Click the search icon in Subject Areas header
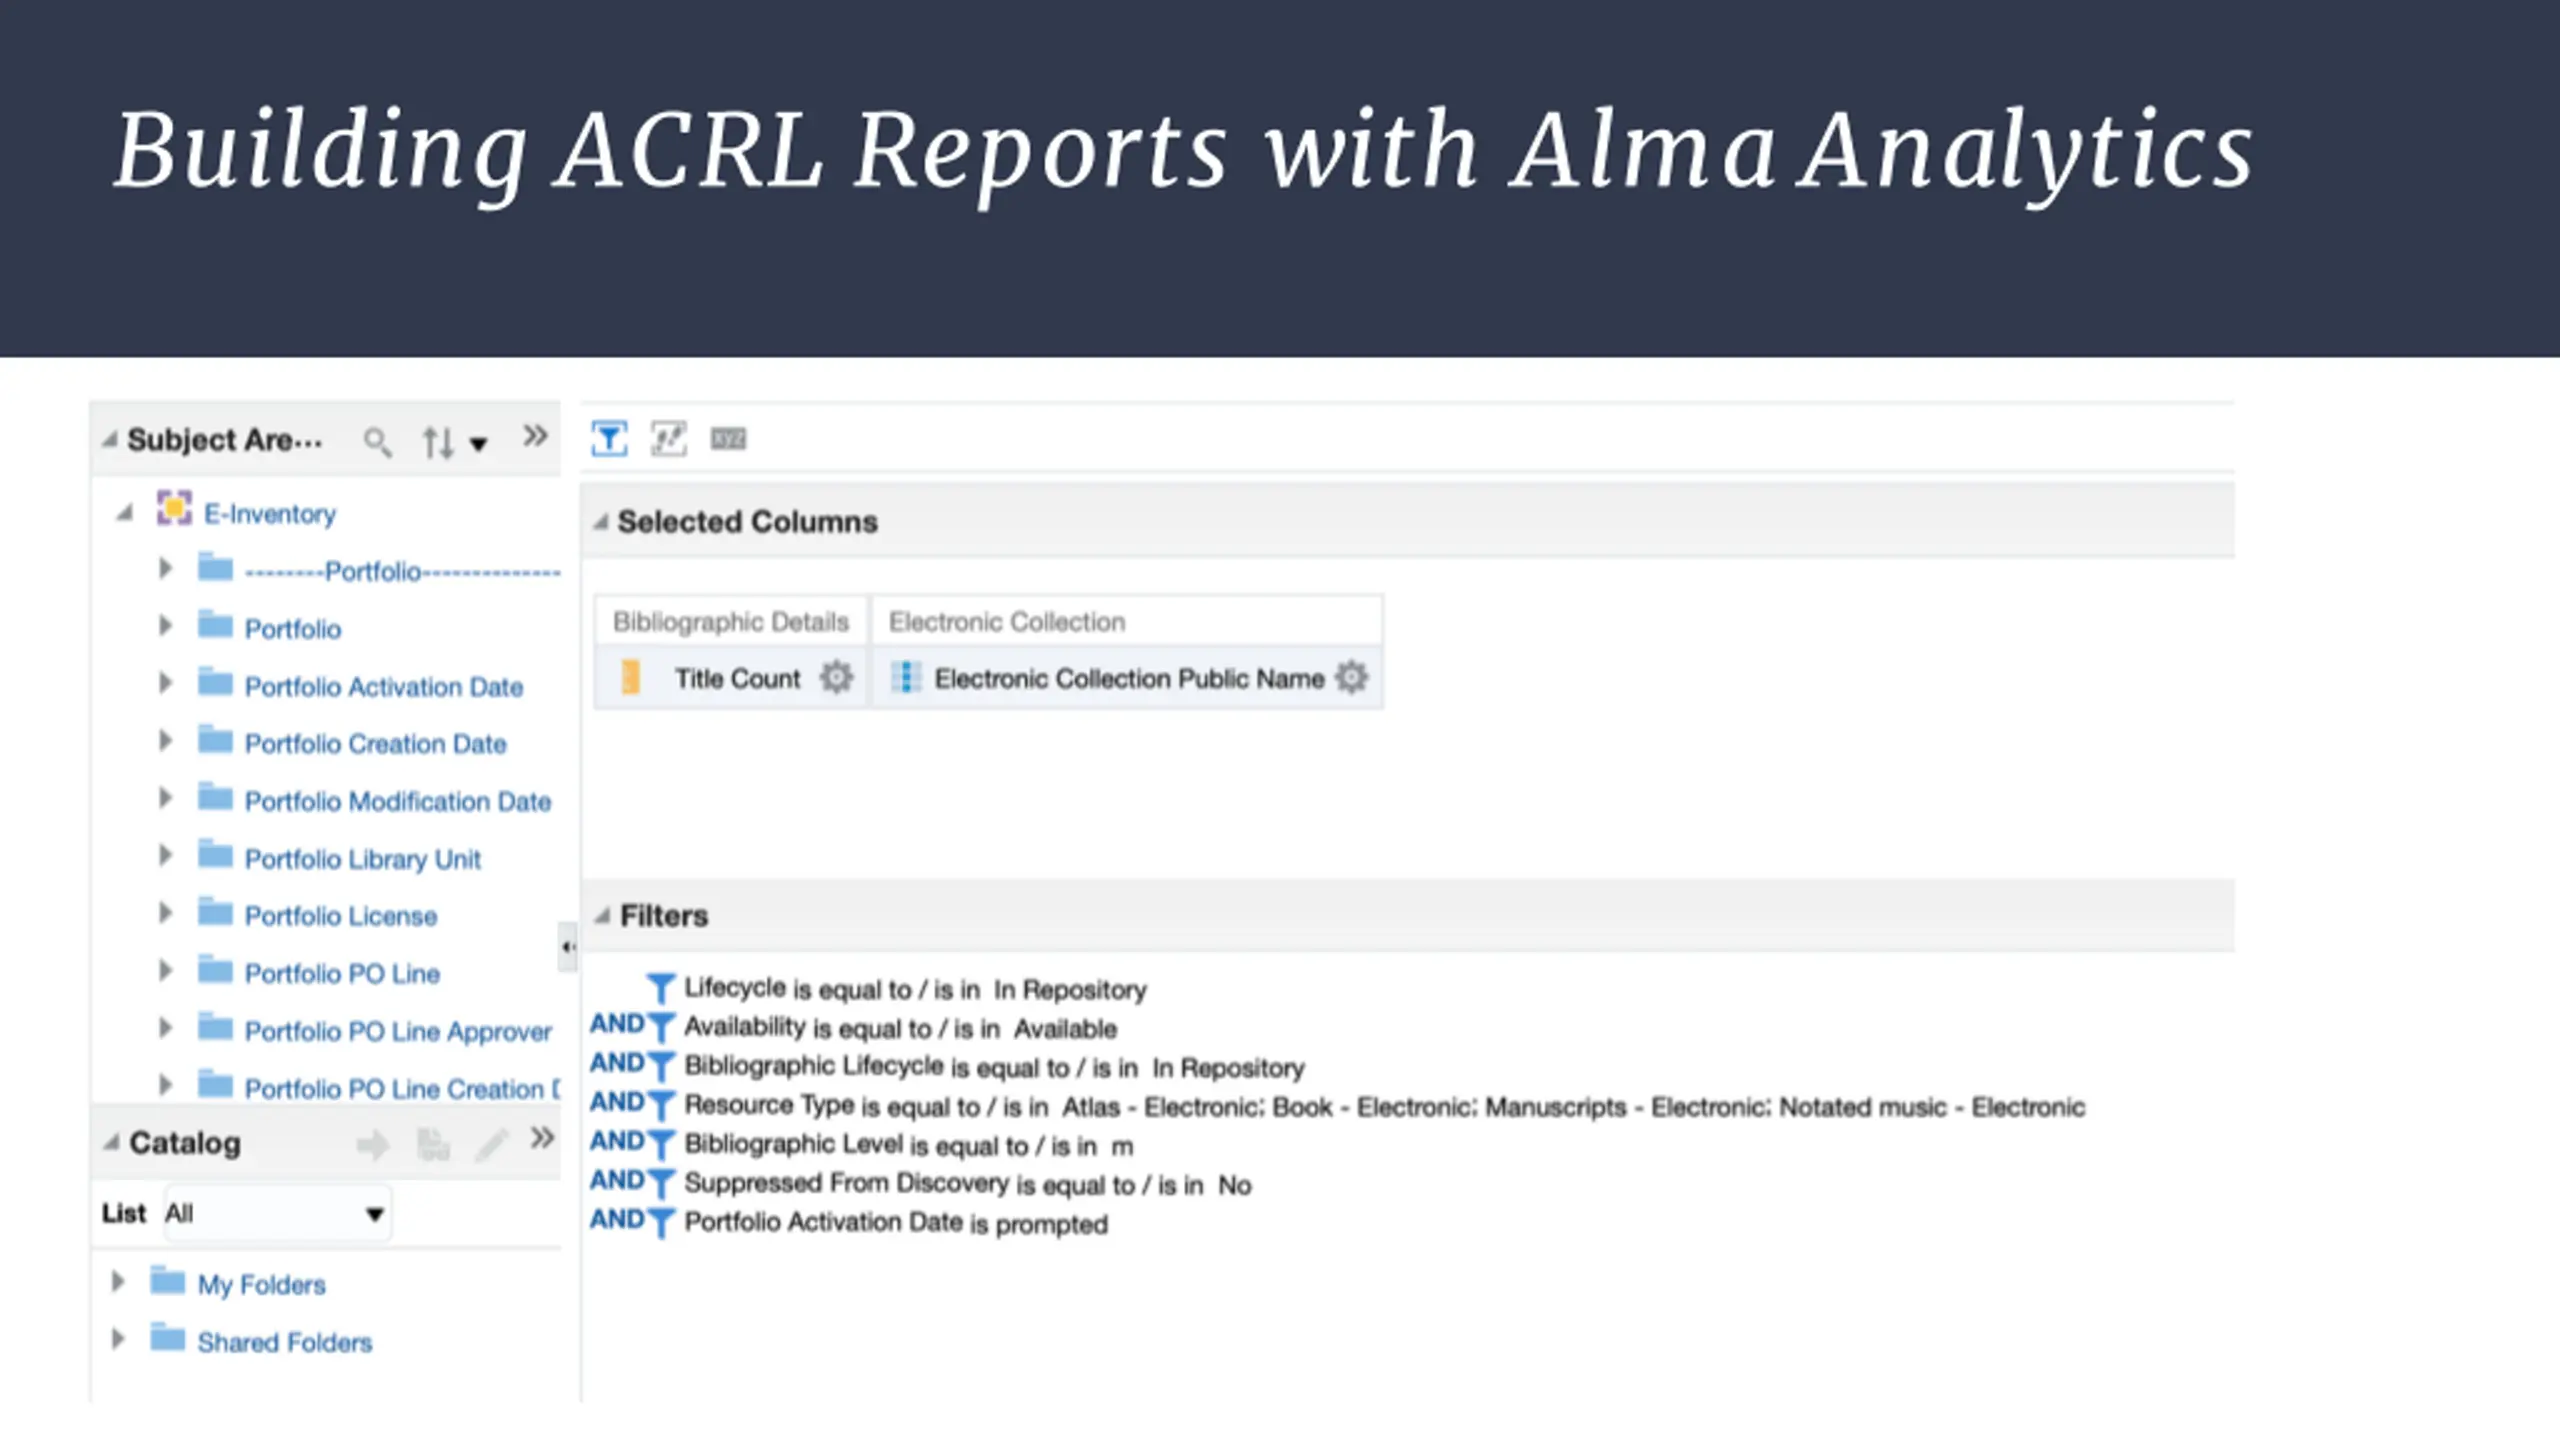Viewport: 2560px width, 1440px height. pyautogui.click(x=377, y=441)
